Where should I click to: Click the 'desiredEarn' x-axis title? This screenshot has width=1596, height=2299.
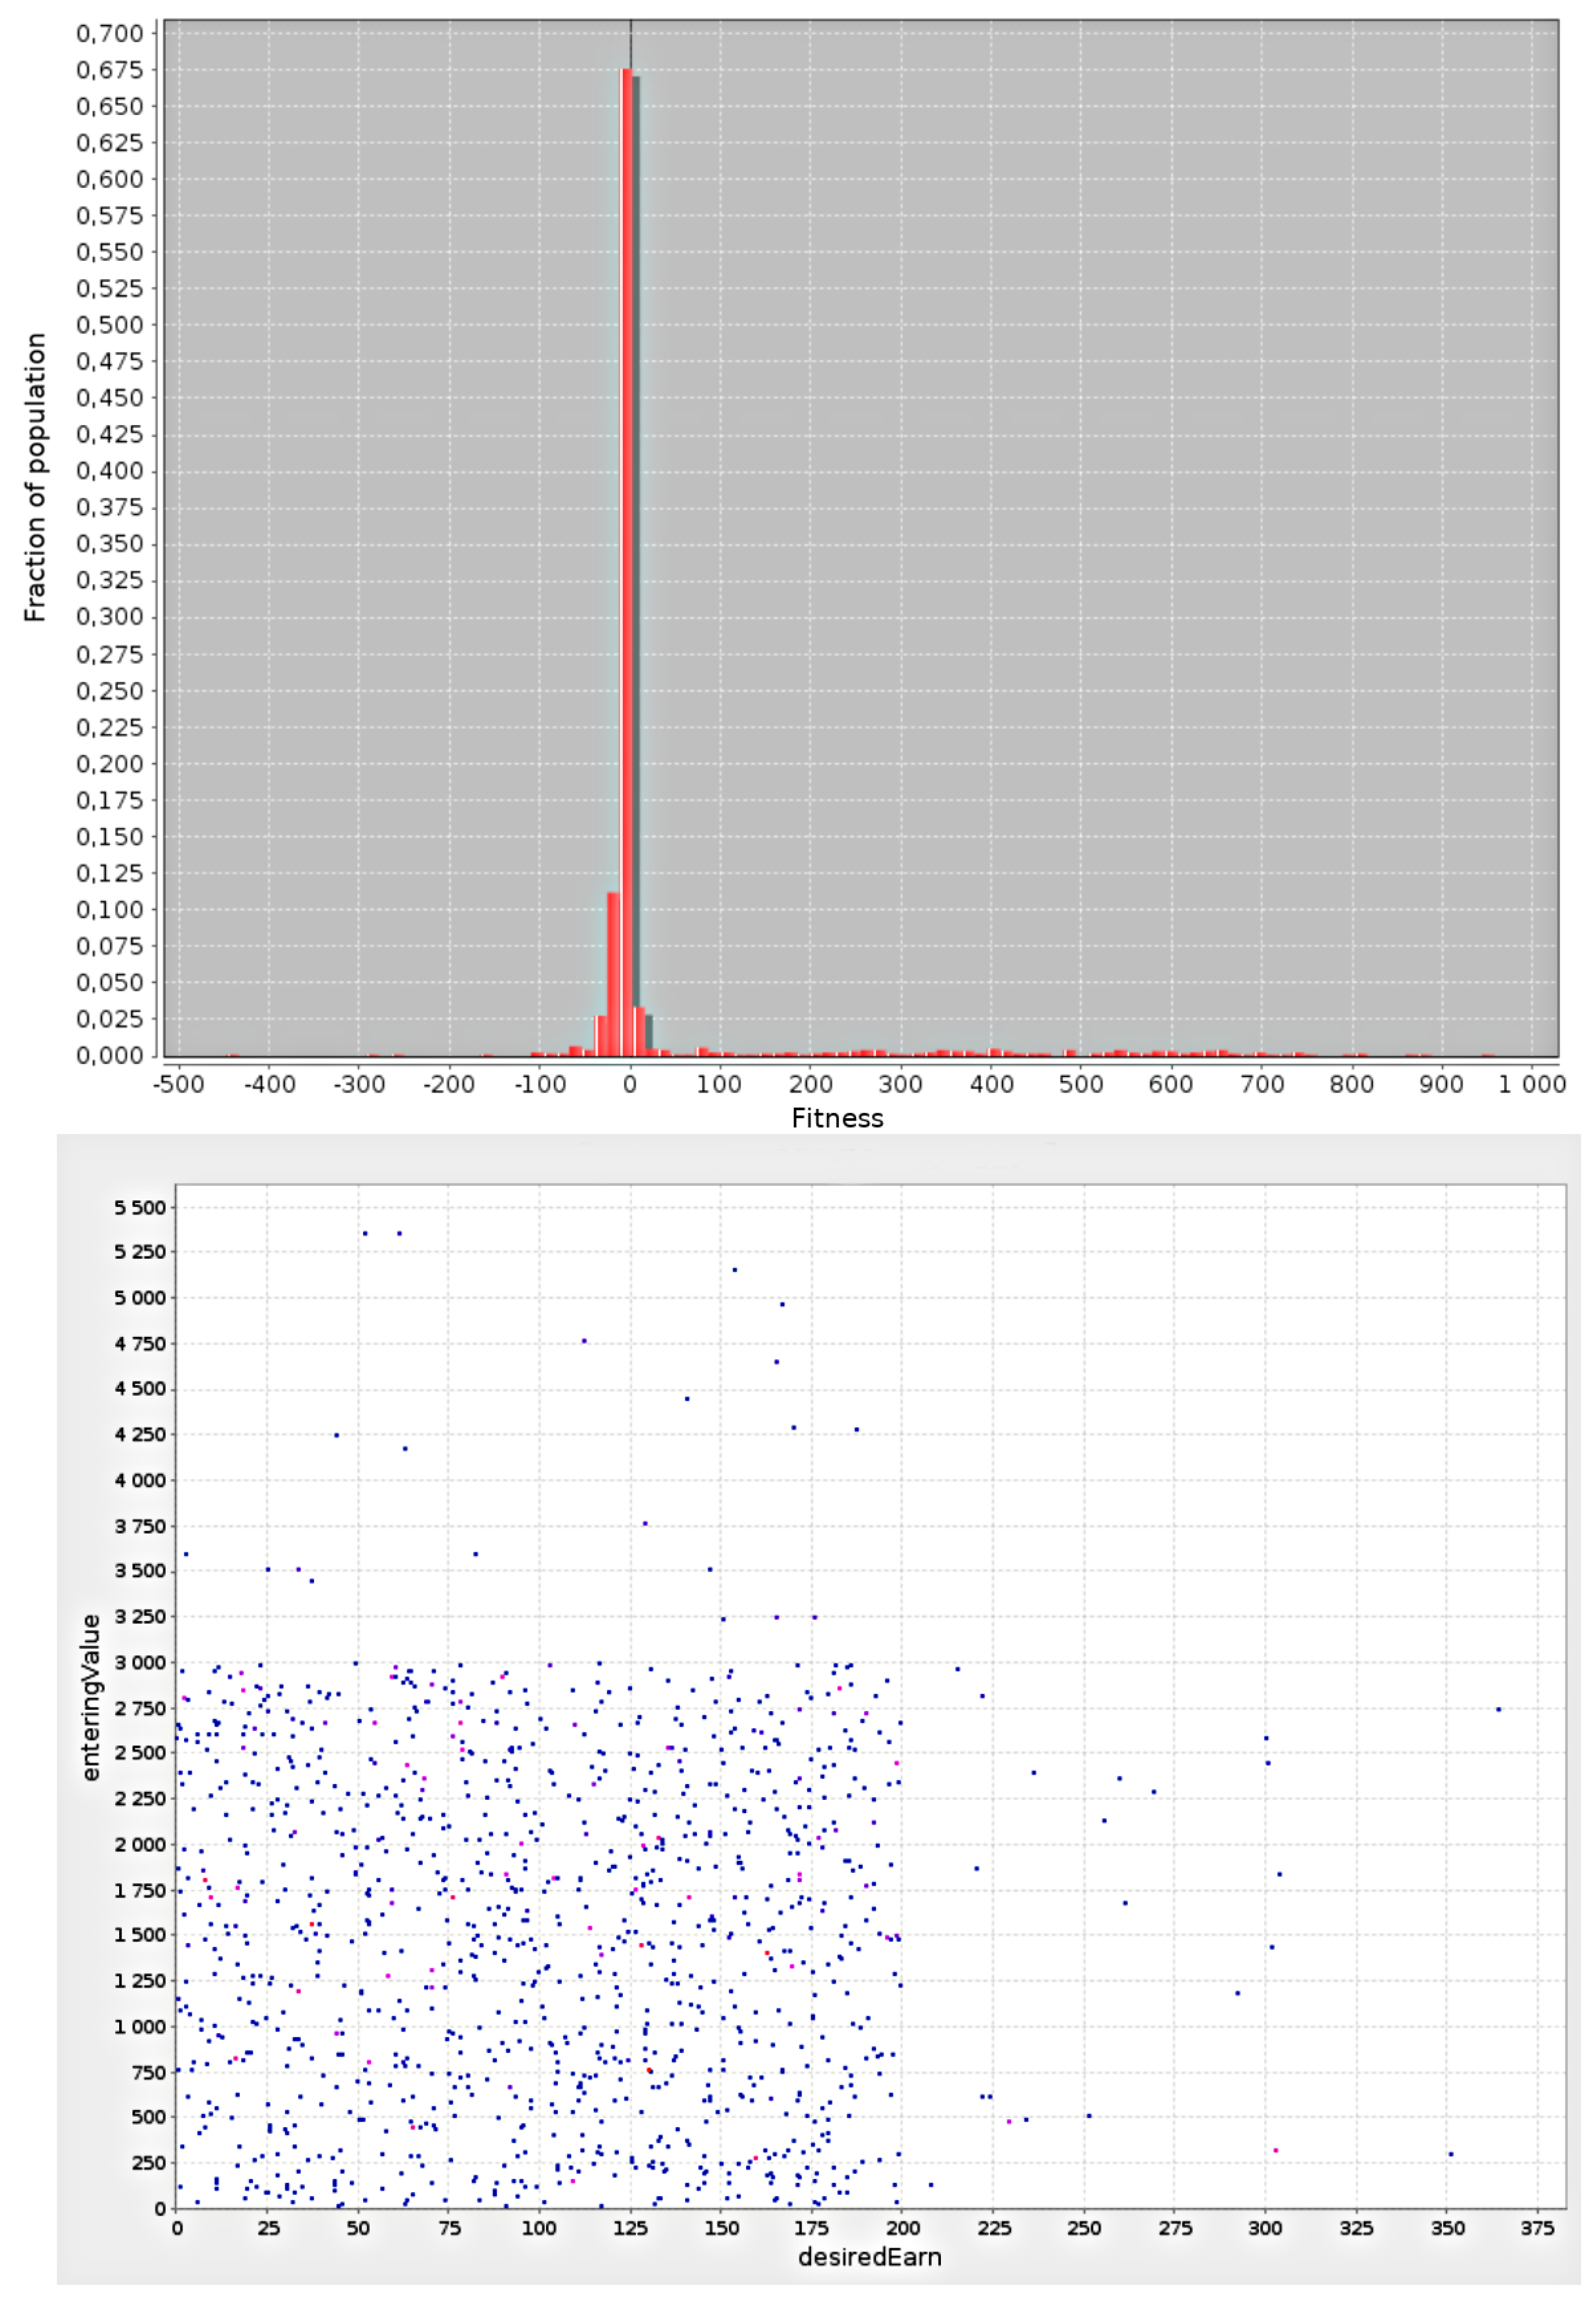869,2257
